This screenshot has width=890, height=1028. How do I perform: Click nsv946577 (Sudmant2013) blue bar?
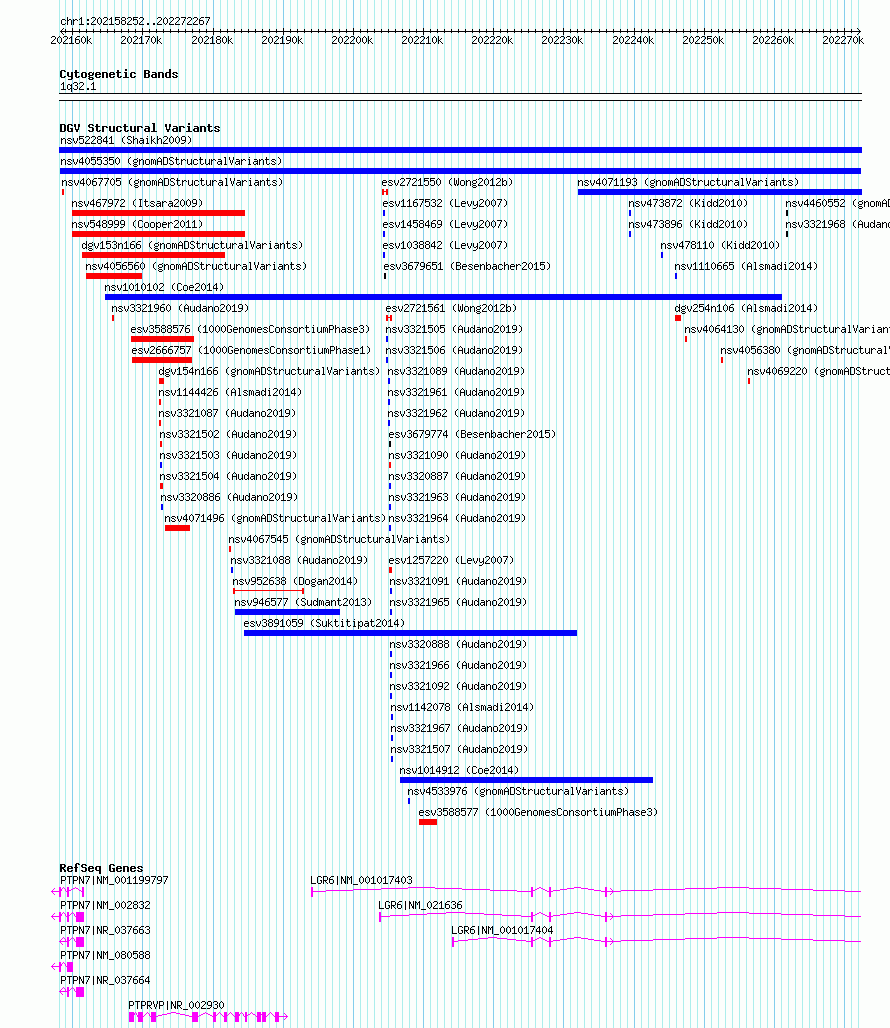coord(287,612)
